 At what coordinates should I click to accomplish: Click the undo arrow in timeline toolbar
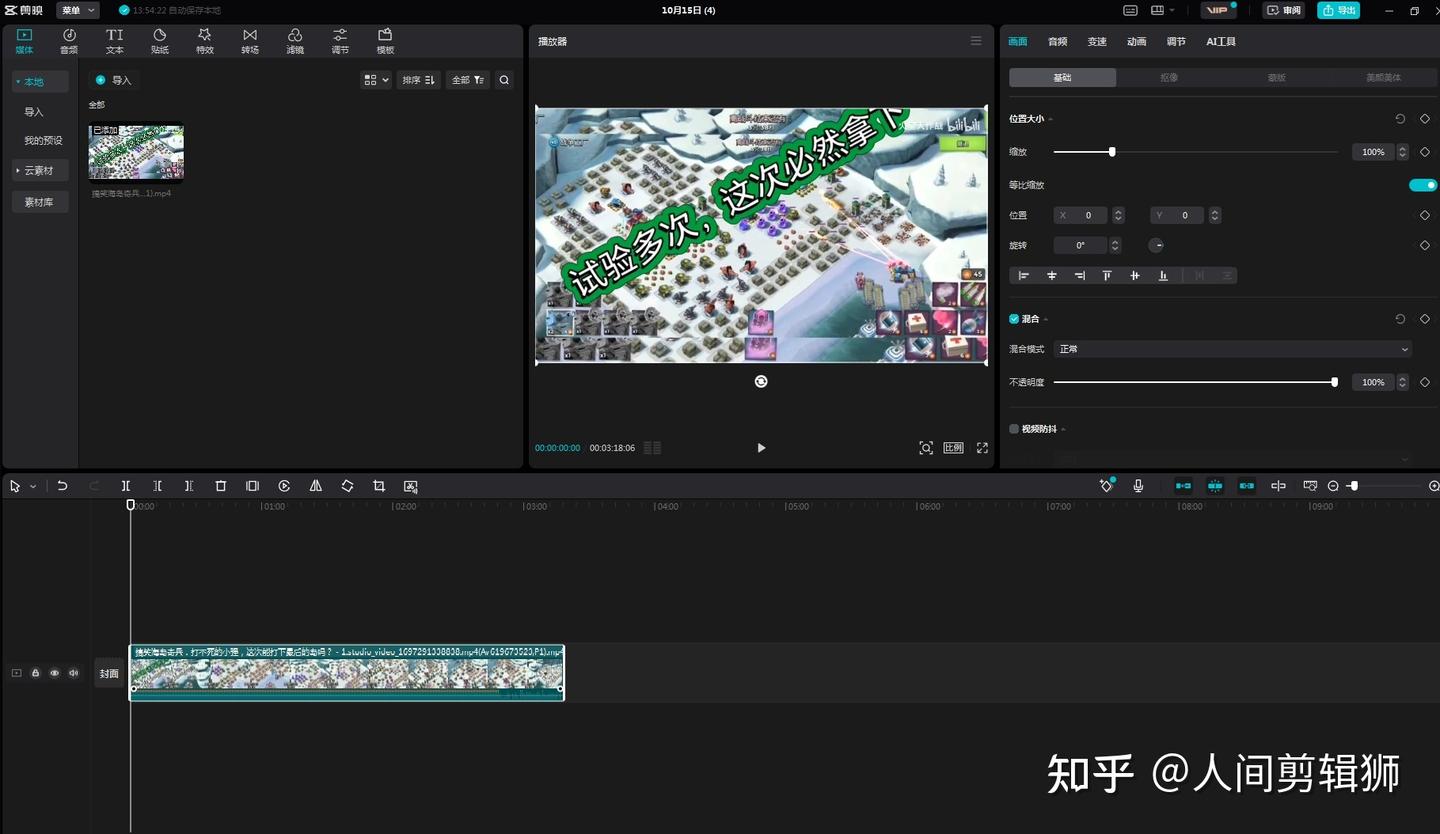[x=62, y=486]
